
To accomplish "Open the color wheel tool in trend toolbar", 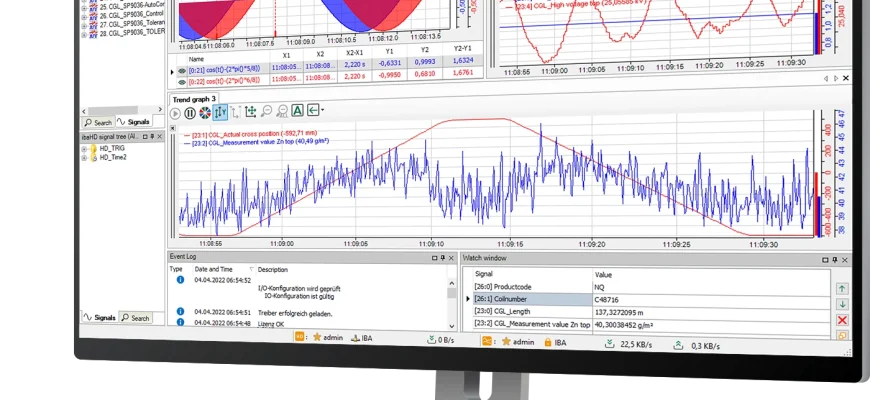I will coord(205,113).
